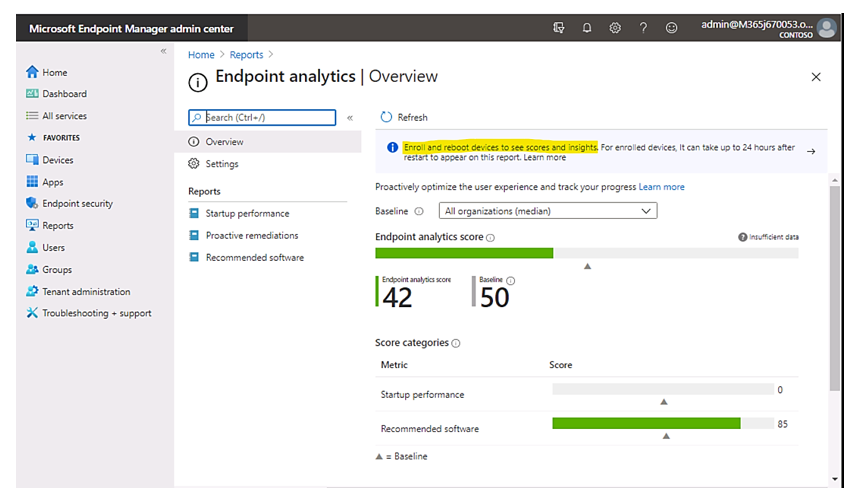Image resolution: width=859 pixels, height=499 pixels.
Task: Open the admin account avatar
Action: click(x=826, y=28)
